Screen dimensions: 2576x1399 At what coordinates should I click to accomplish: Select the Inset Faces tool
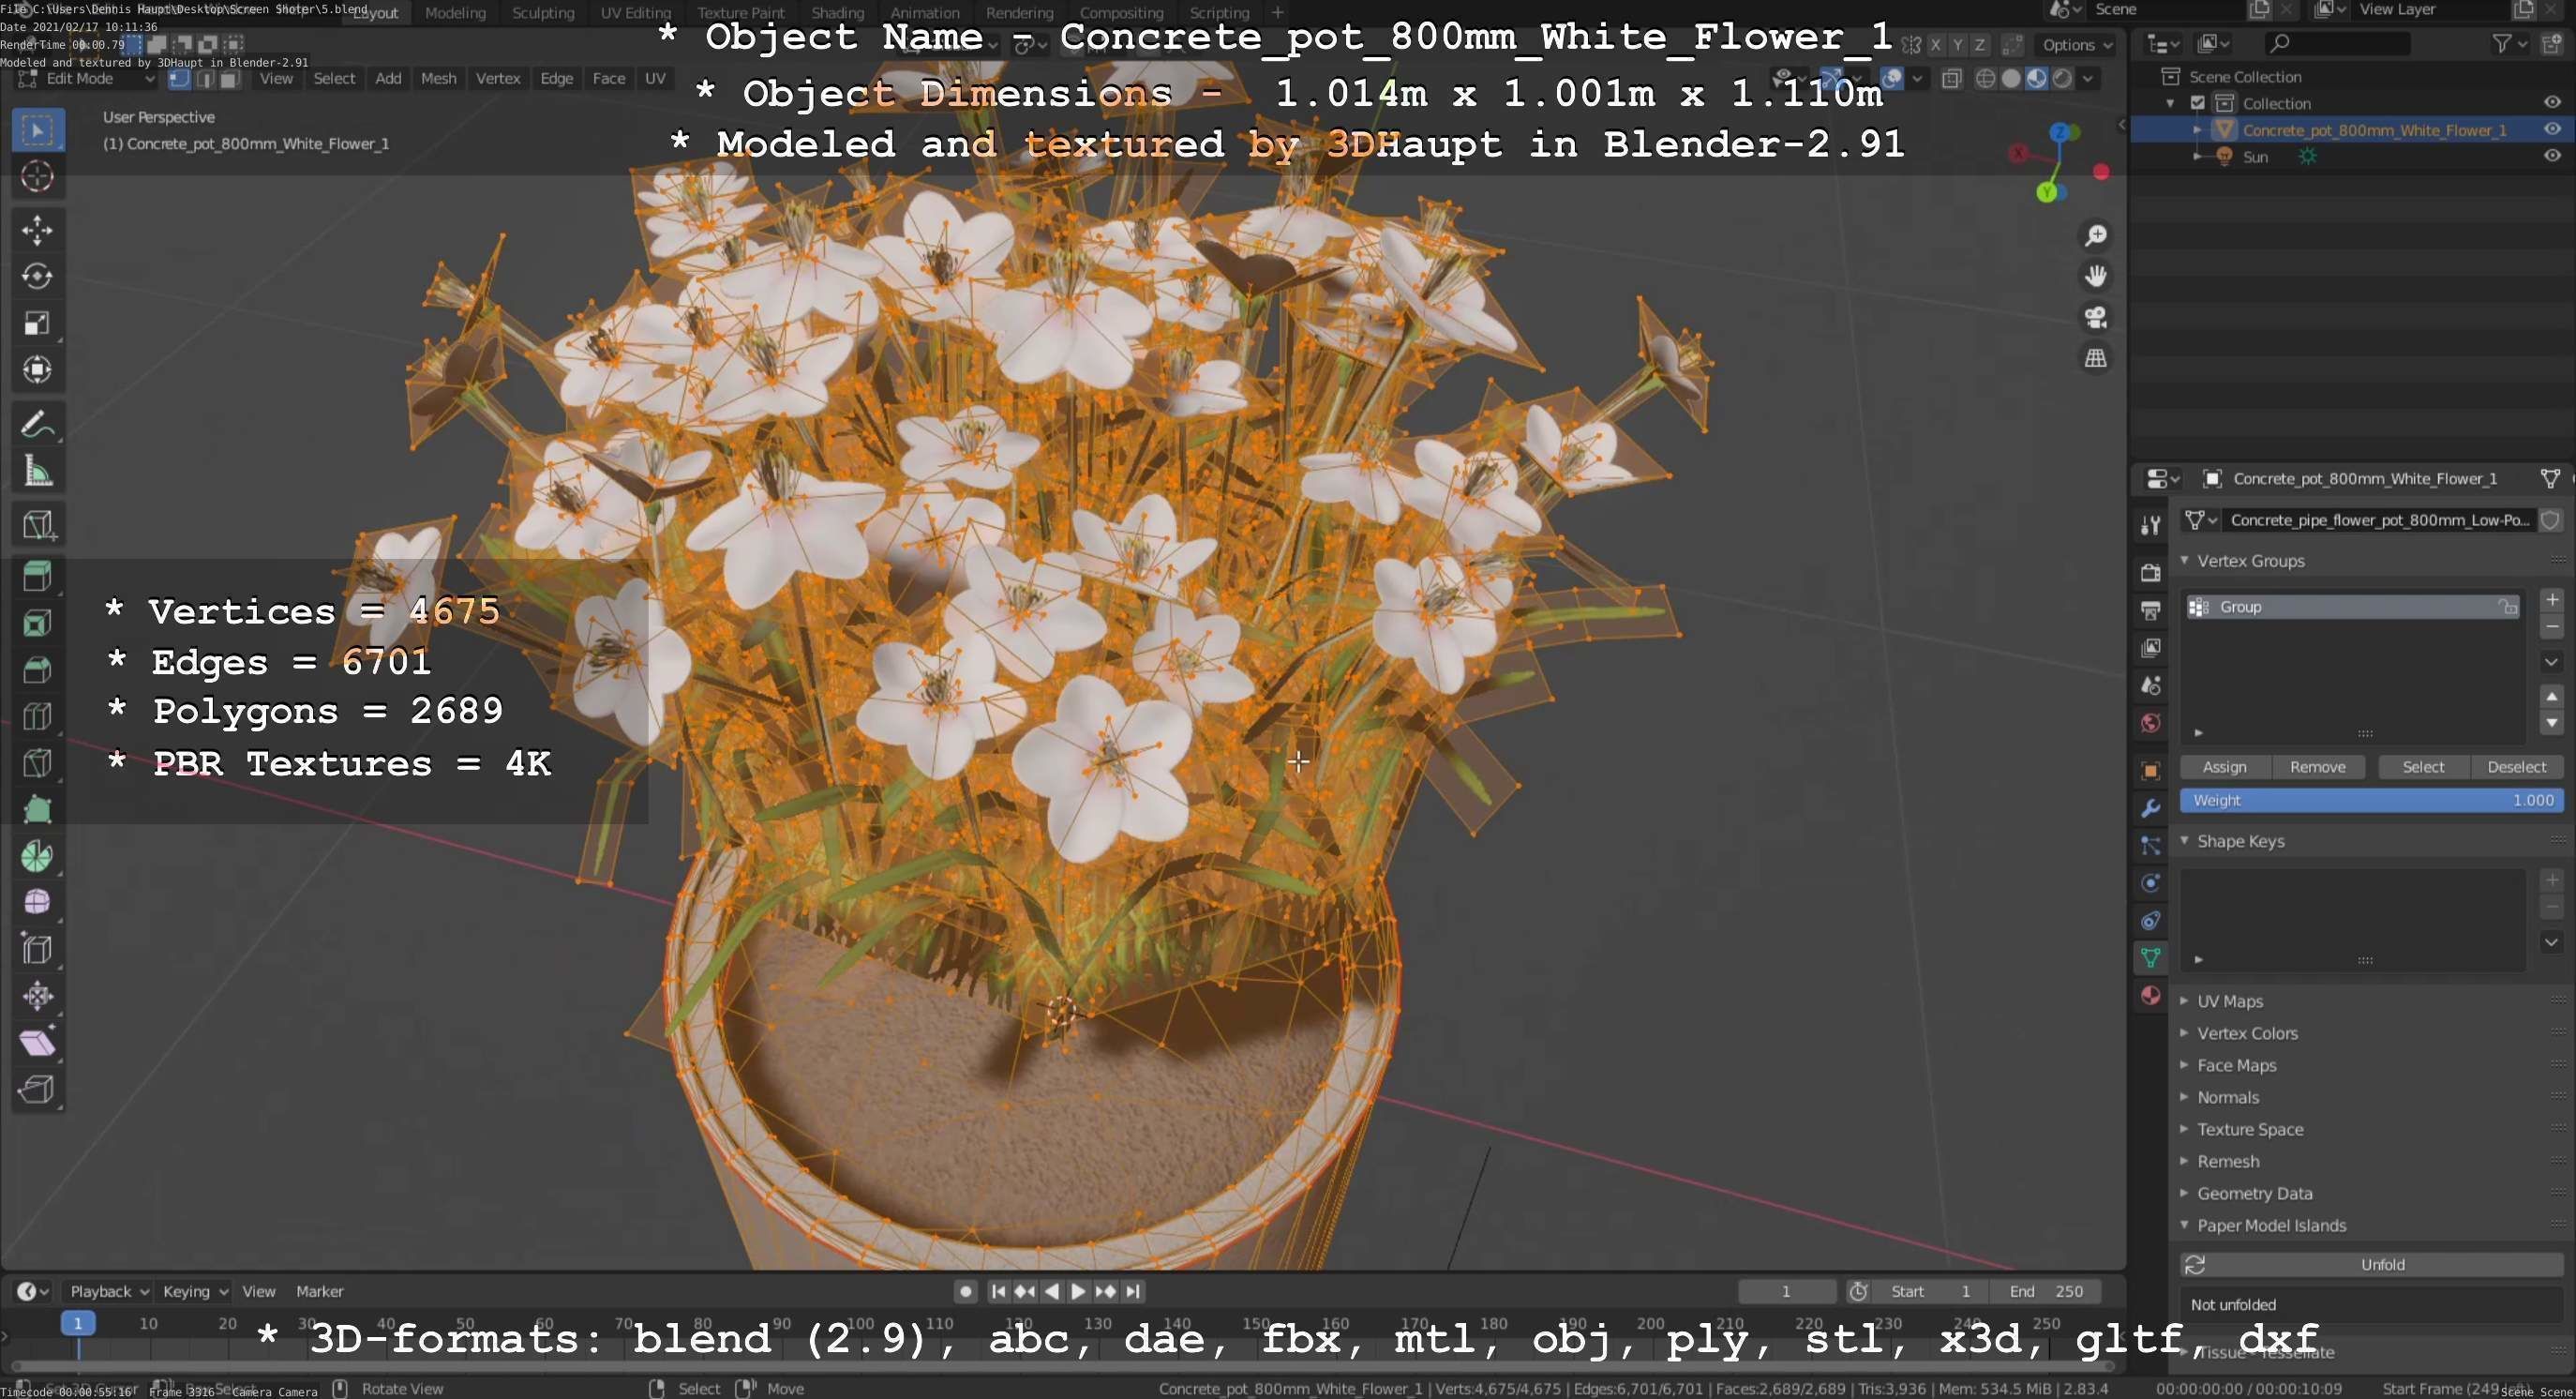click(x=37, y=623)
